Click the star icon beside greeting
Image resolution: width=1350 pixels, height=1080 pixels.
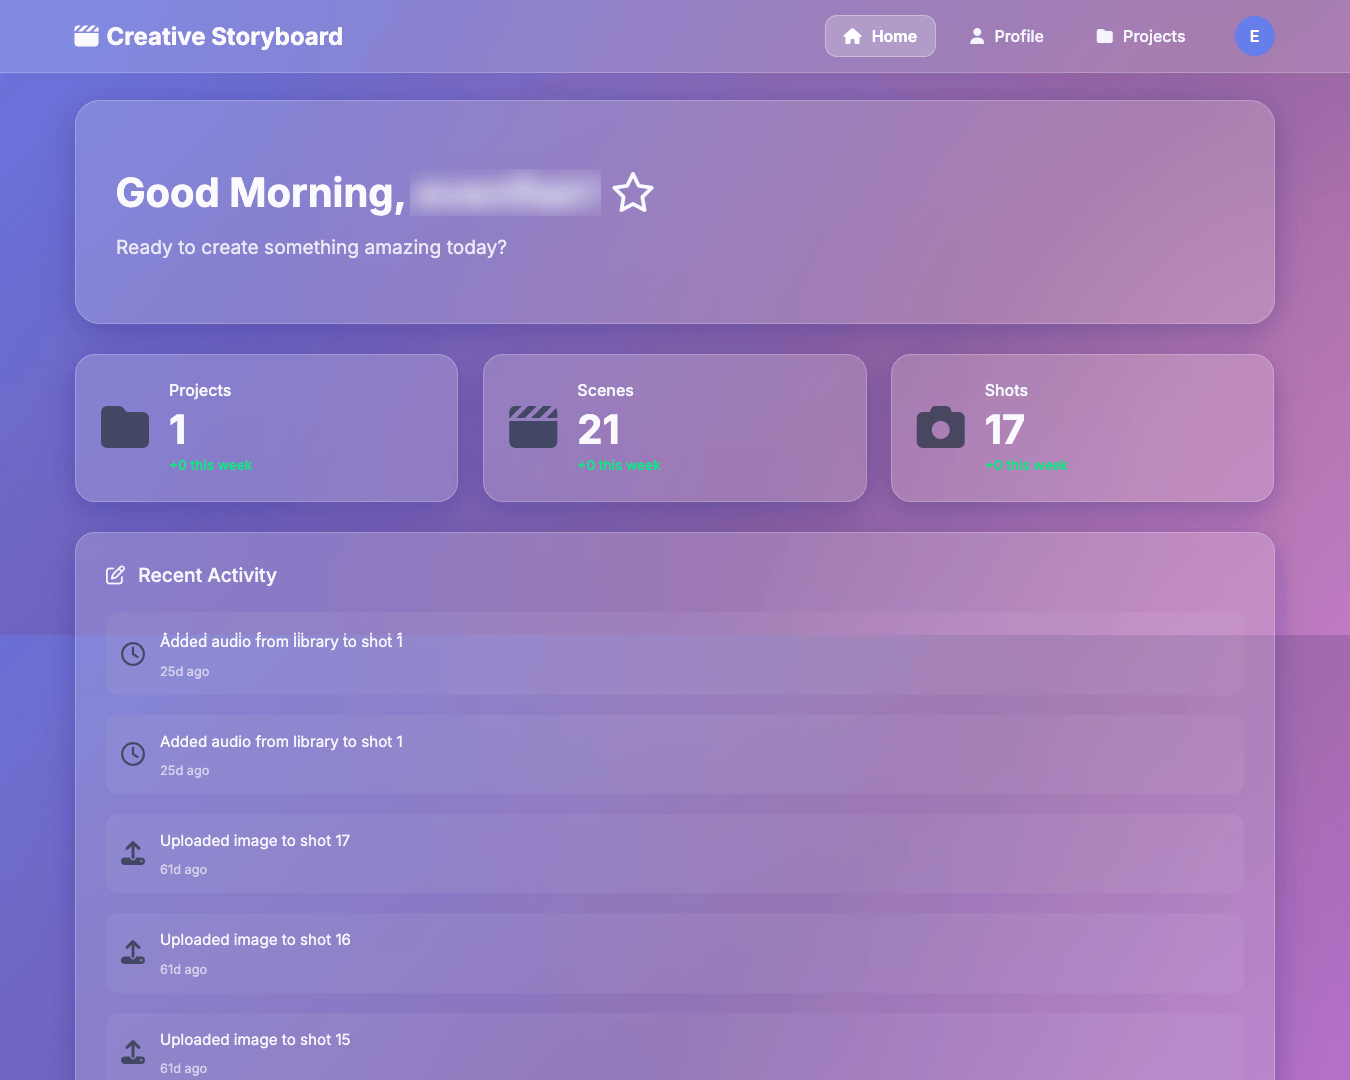click(633, 193)
